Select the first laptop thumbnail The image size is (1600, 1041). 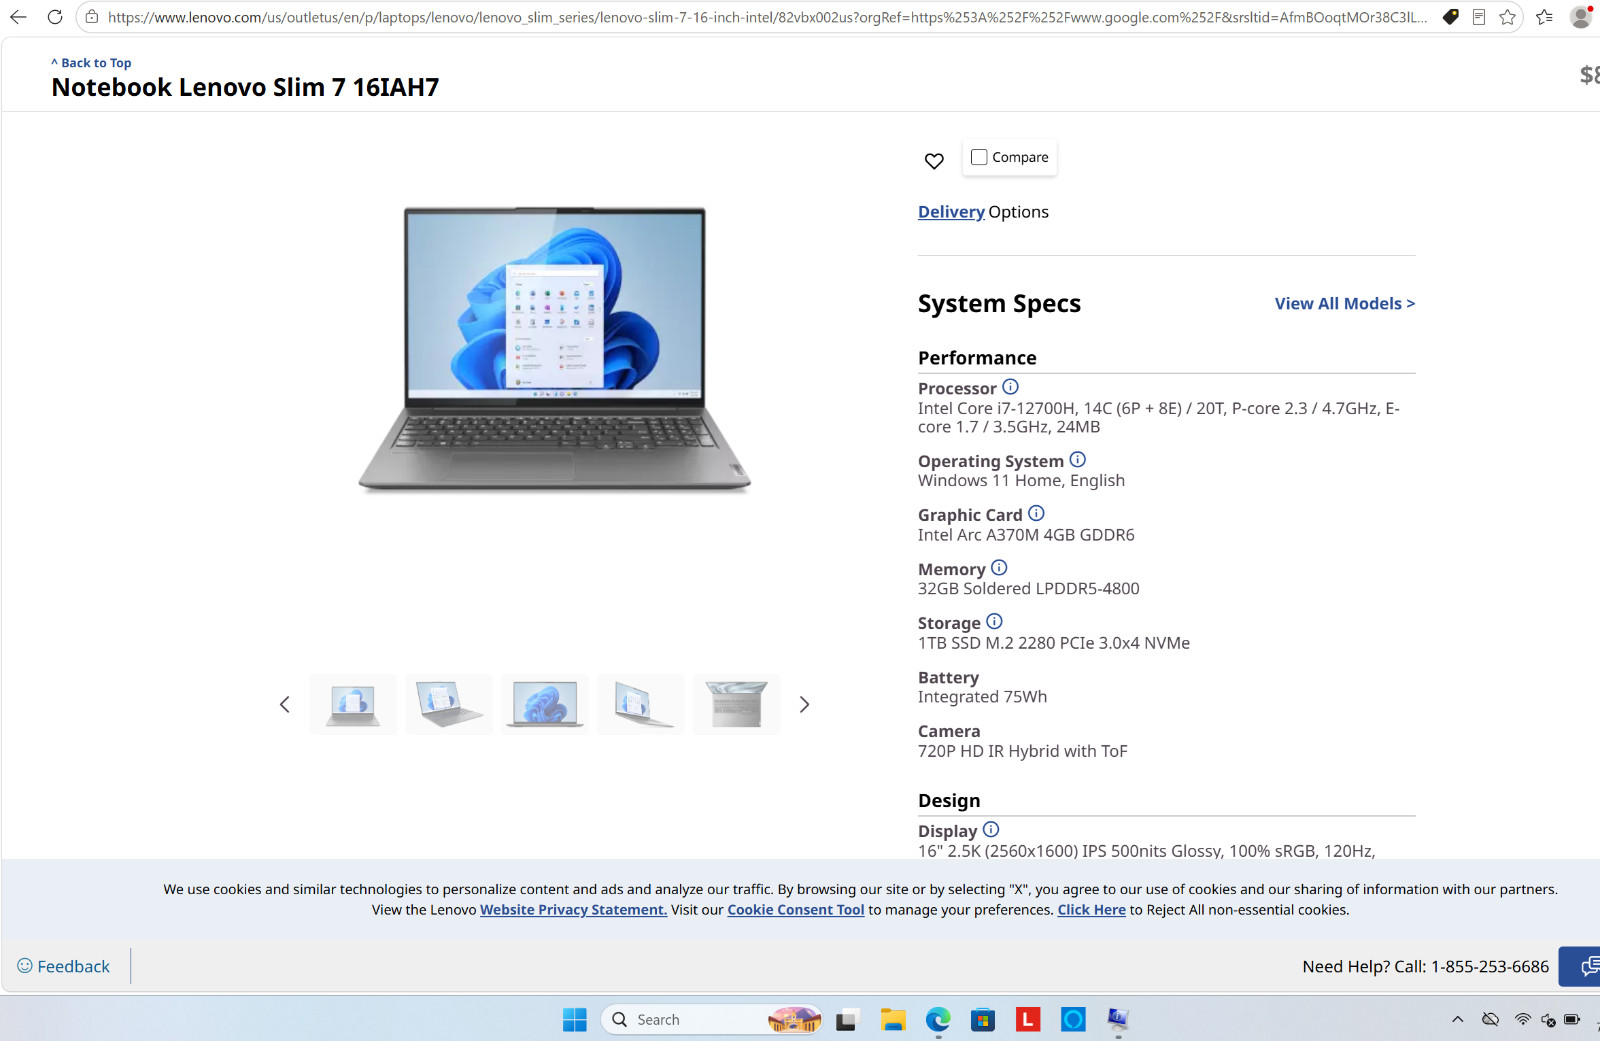pos(353,704)
